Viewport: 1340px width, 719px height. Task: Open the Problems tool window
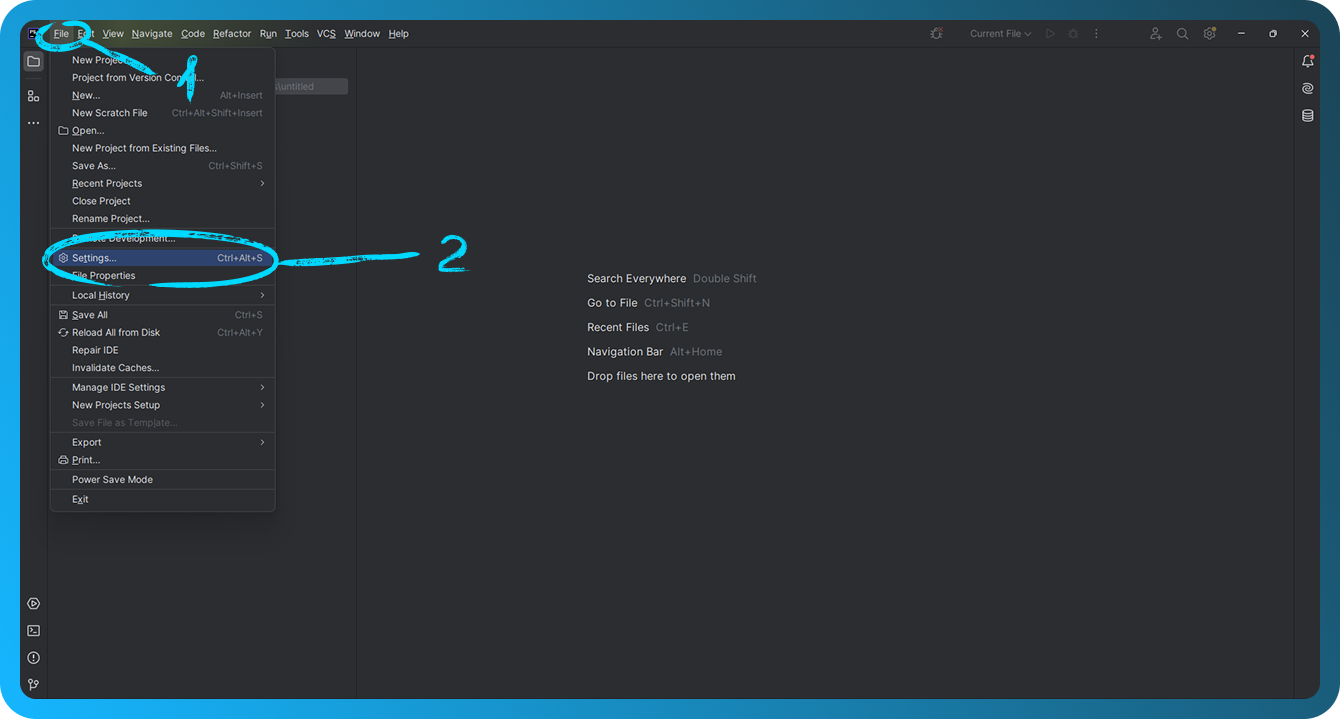[x=33, y=657]
